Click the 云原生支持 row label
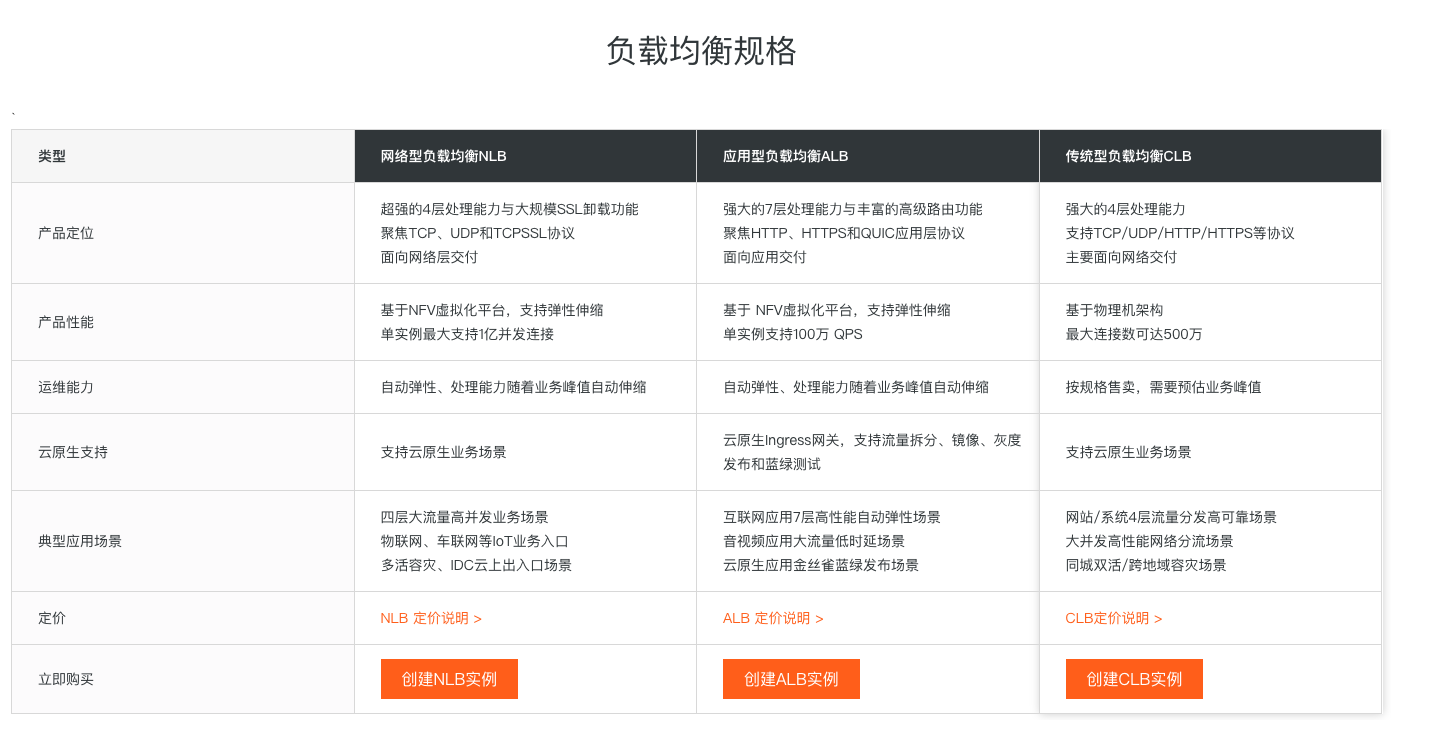The image size is (1439, 735). [x=73, y=452]
